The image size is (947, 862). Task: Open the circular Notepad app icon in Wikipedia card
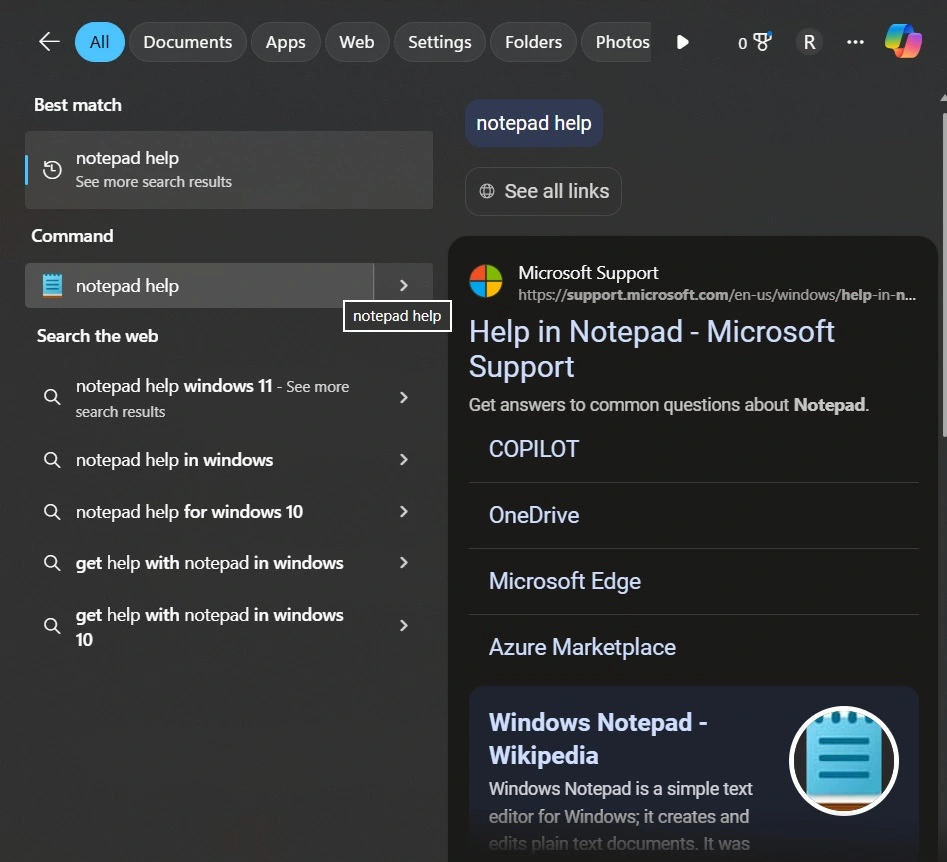[843, 760]
